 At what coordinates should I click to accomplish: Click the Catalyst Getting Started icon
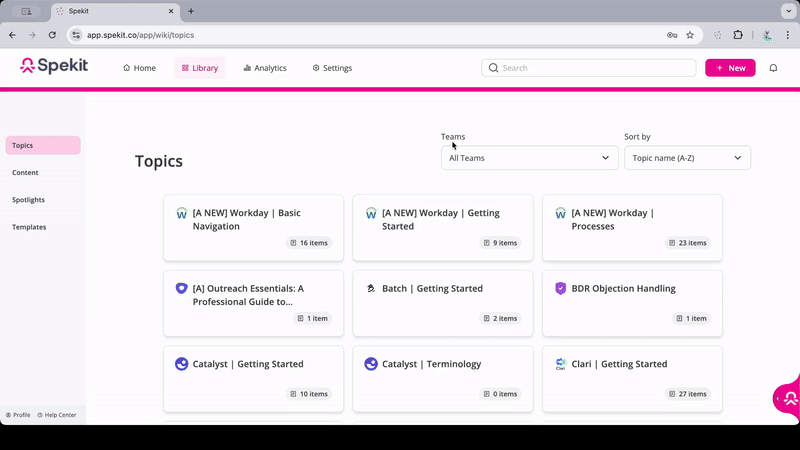coord(182,364)
